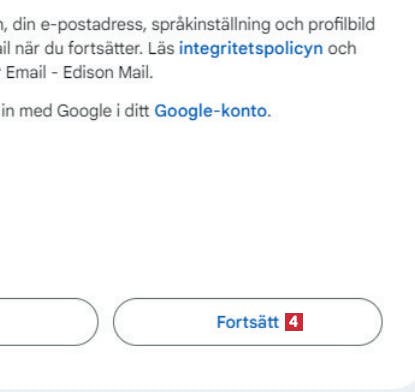
Task: Open the integritetspolicyn link
Action: [251, 49]
